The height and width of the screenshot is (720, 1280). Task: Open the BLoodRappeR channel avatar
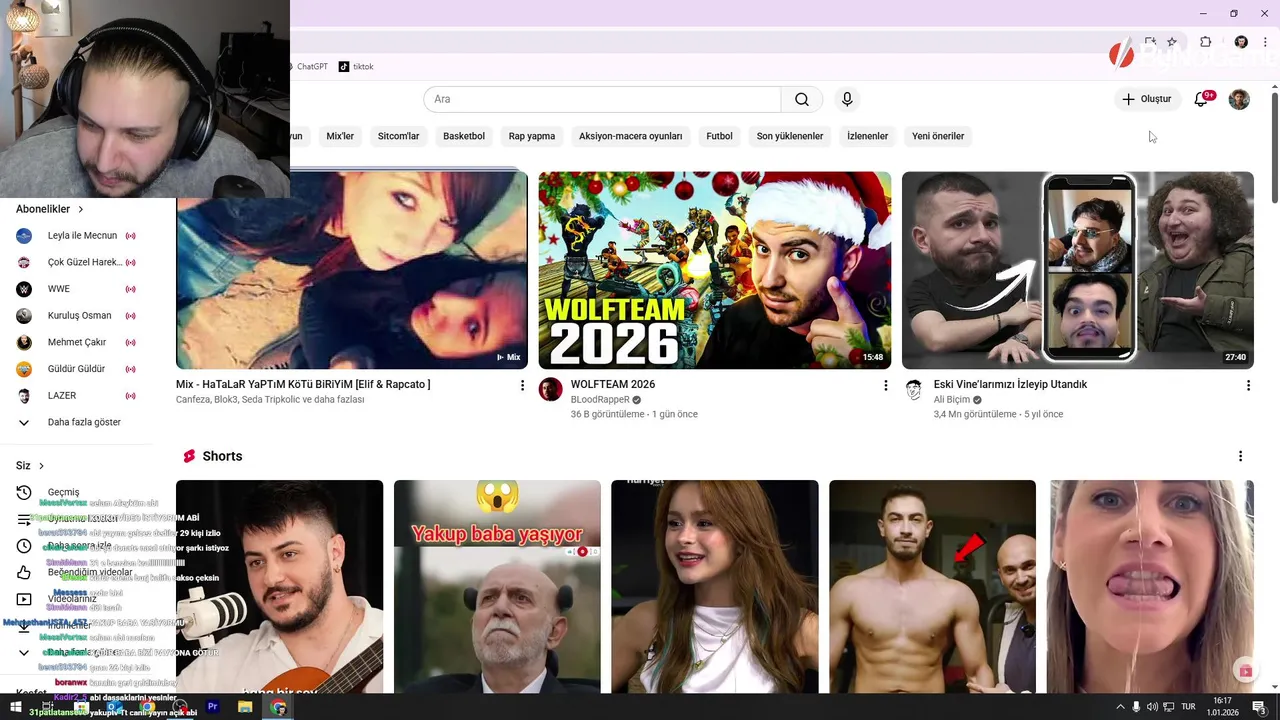pyautogui.click(x=551, y=389)
